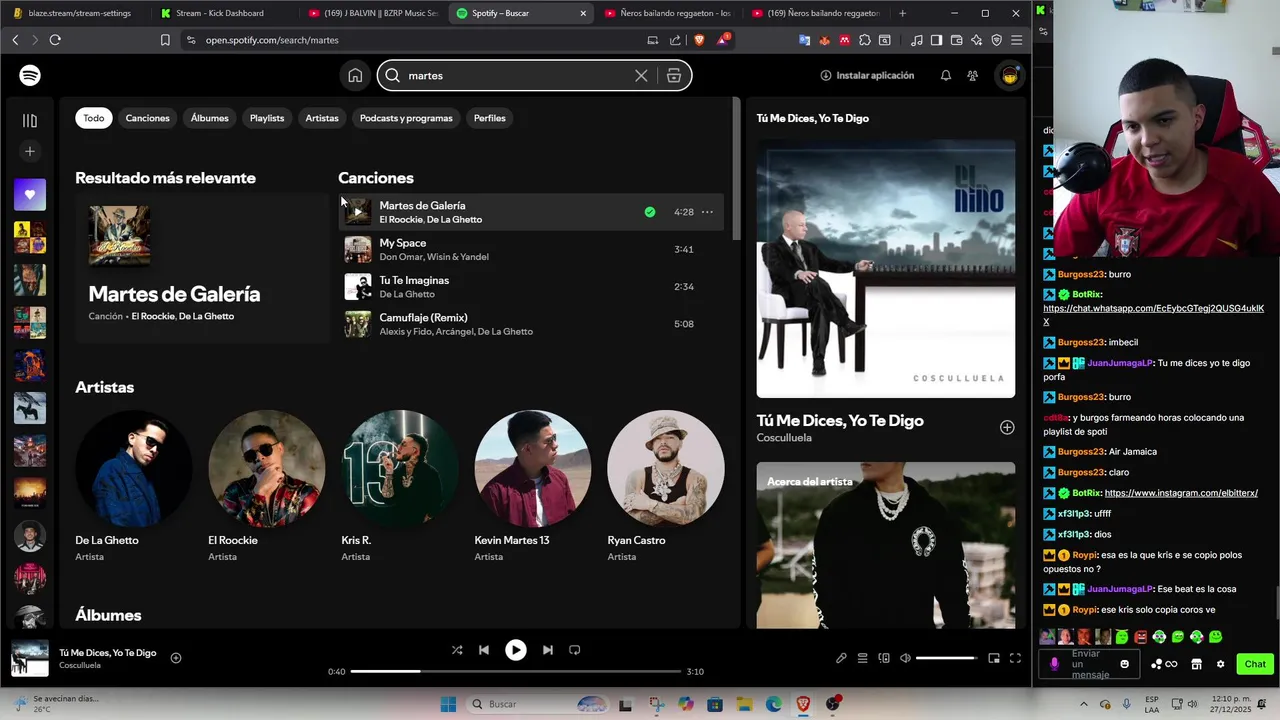The width and height of the screenshot is (1280, 720).
Task: Show hidden system tray icons chevron
Action: click(x=1083, y=704)
